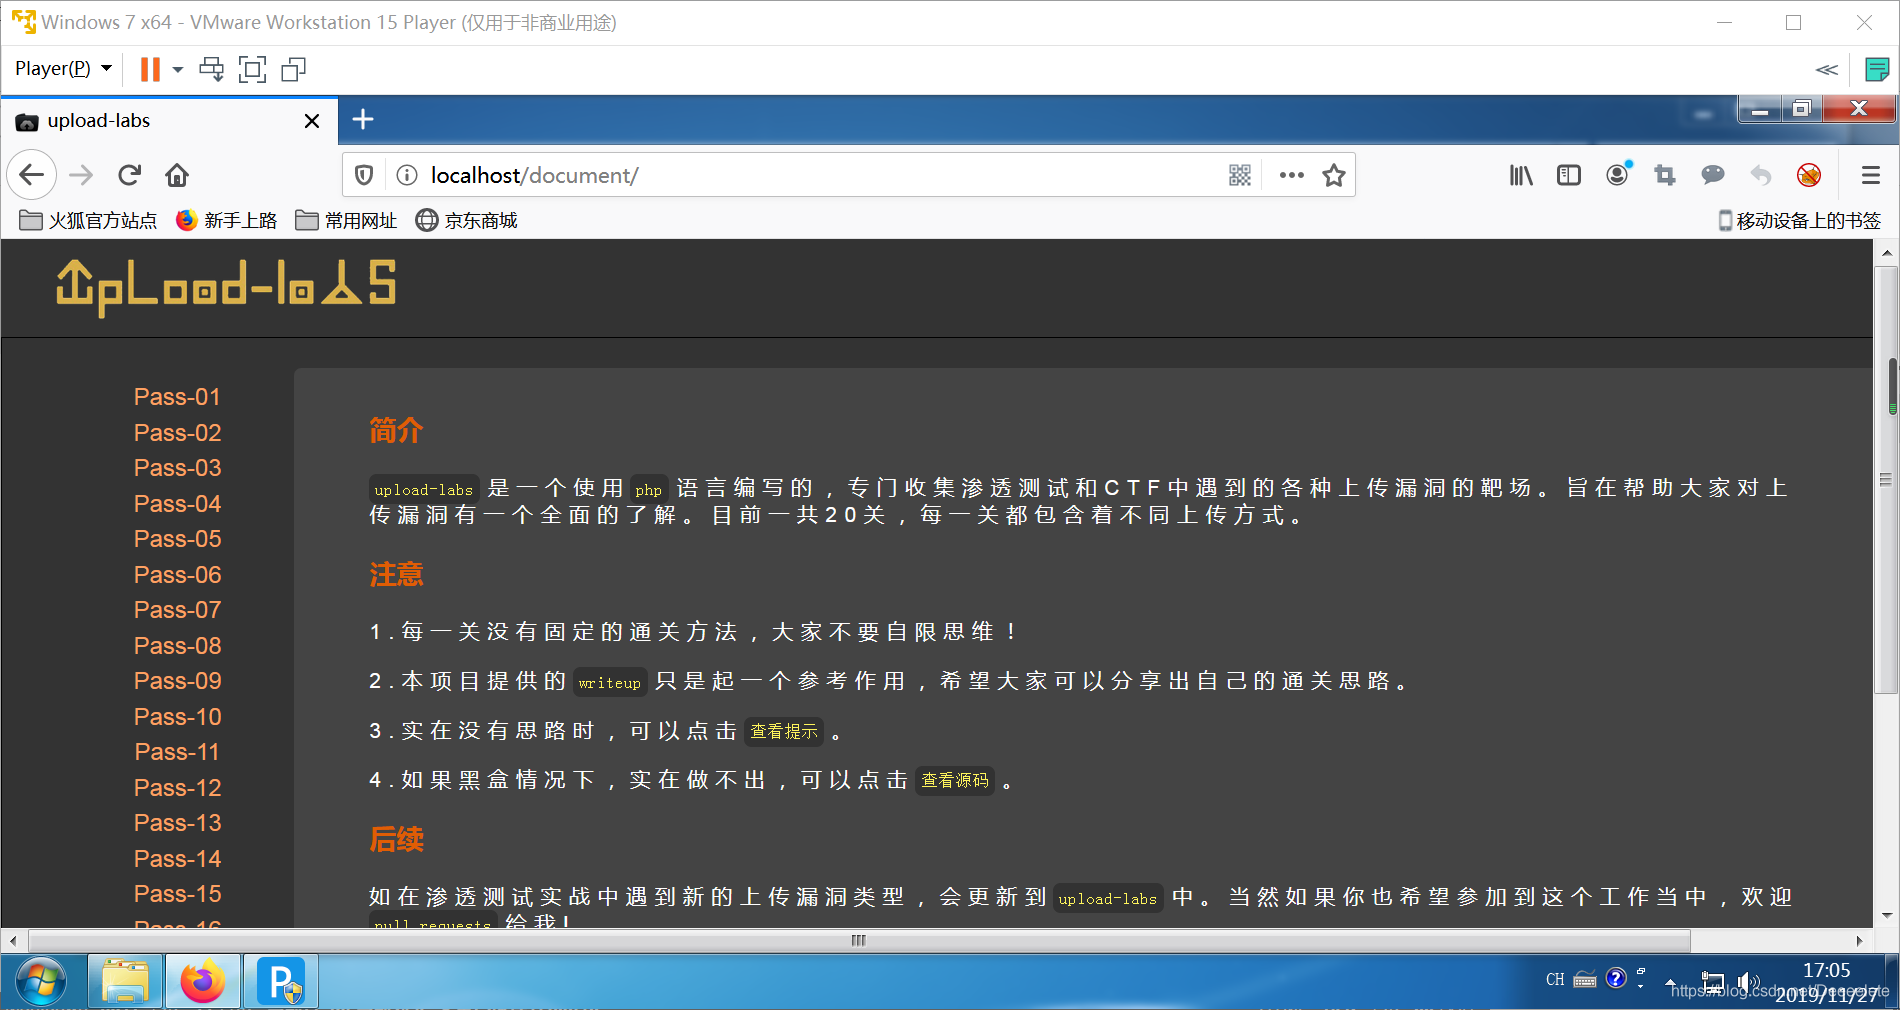Go to the Firefox home page

[x=177, y=175]
